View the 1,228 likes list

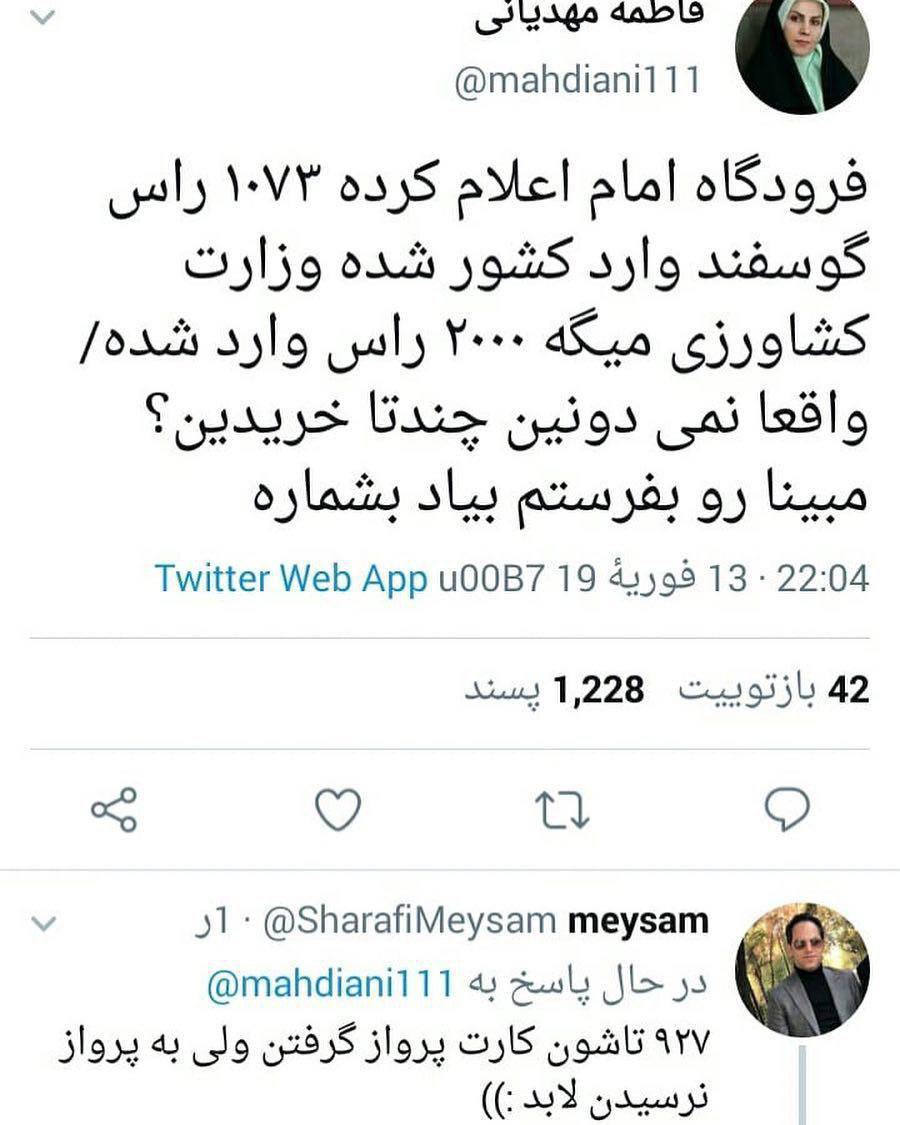(x=554, y=689)
